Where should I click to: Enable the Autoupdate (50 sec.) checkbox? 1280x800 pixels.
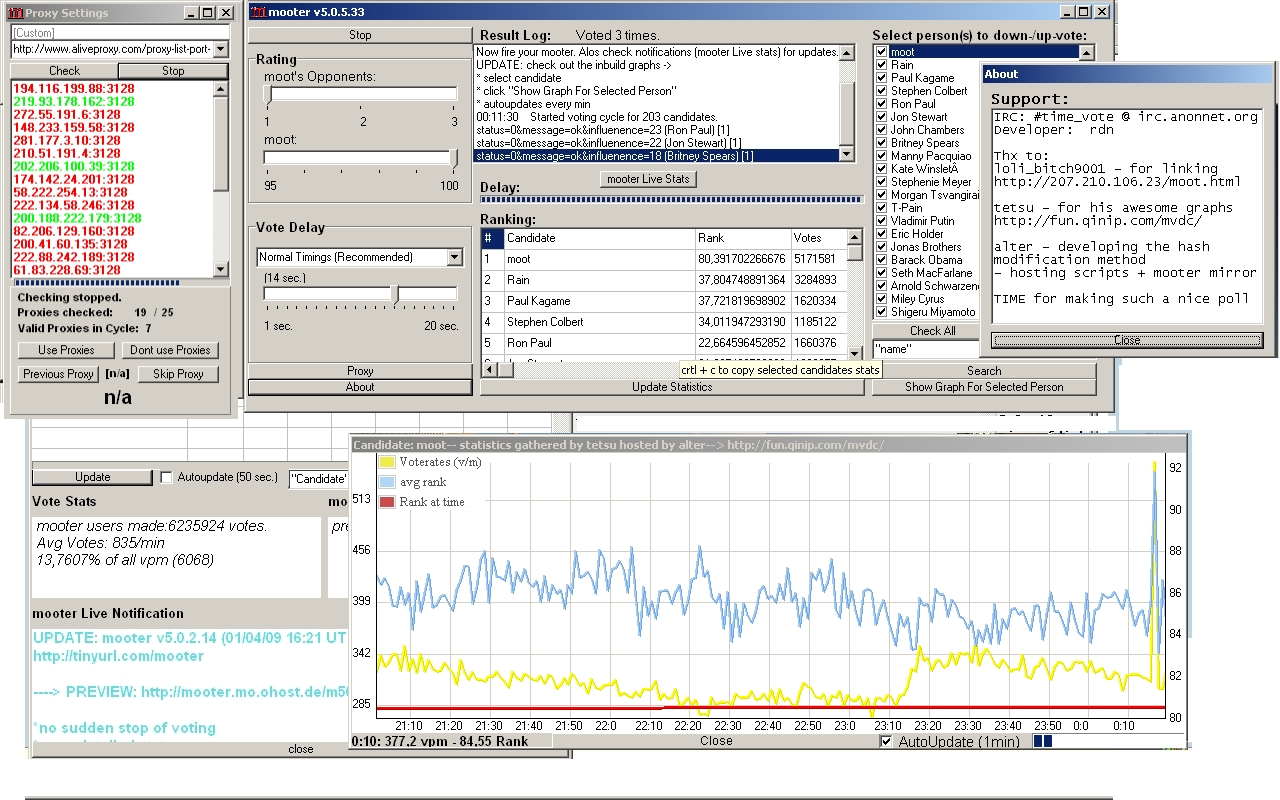coord(167,478)
